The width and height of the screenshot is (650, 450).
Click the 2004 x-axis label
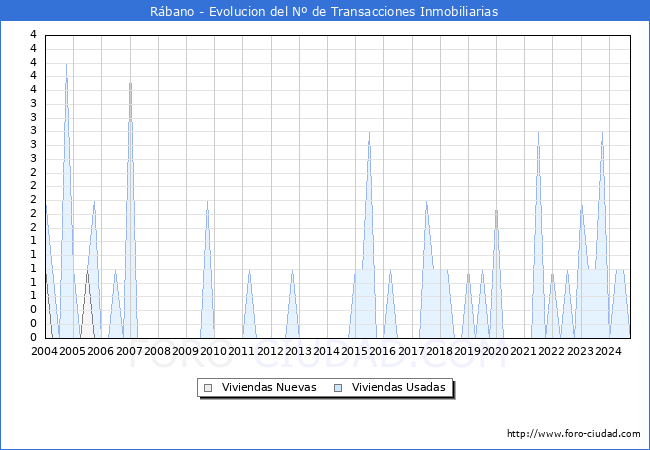tap(44, 351)
